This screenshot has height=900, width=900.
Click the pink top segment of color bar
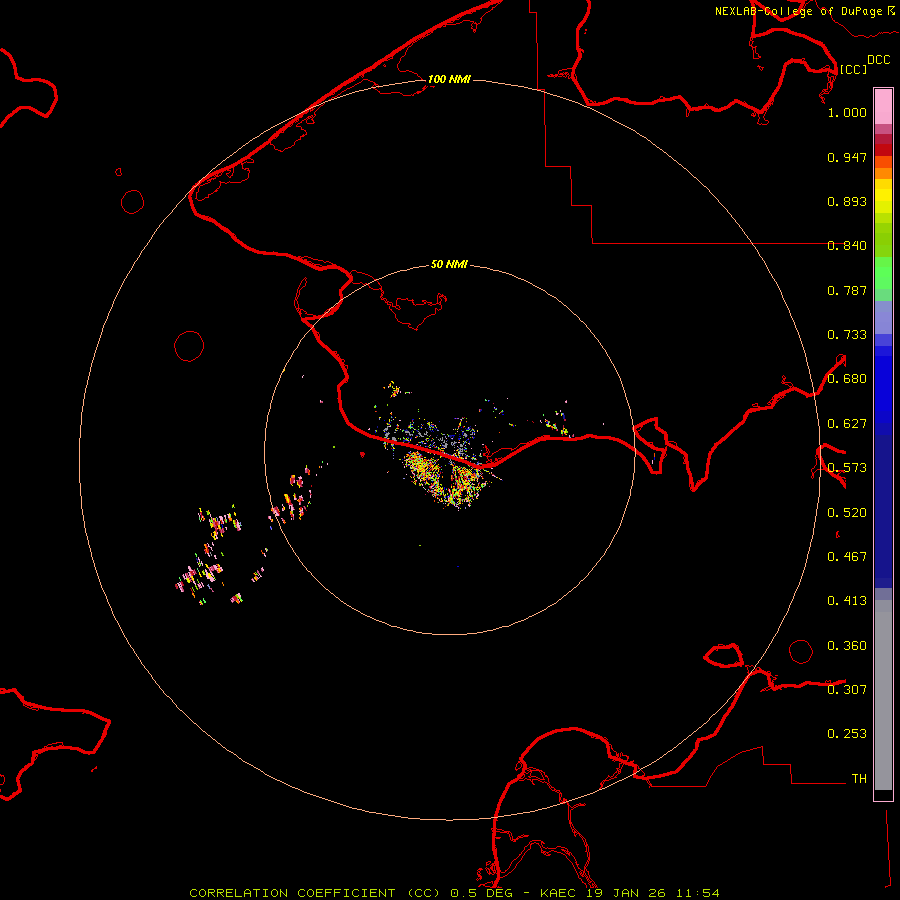tap(883, 106)
